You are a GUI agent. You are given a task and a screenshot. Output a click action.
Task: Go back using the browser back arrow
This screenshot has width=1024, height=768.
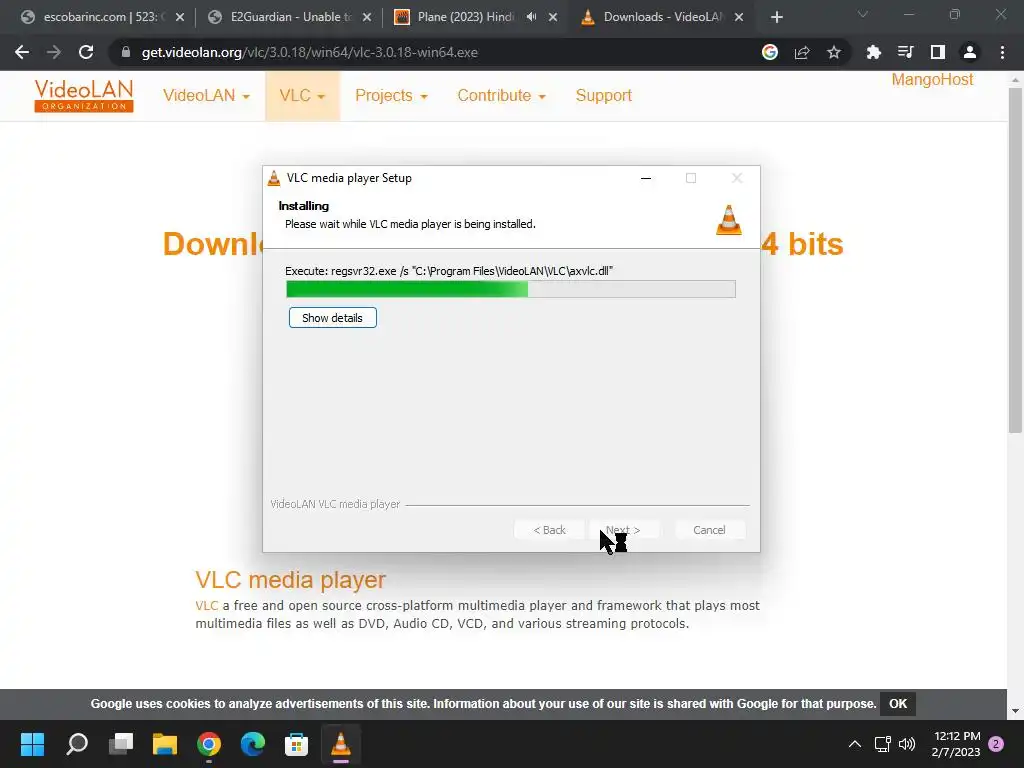tap(22, 52)
